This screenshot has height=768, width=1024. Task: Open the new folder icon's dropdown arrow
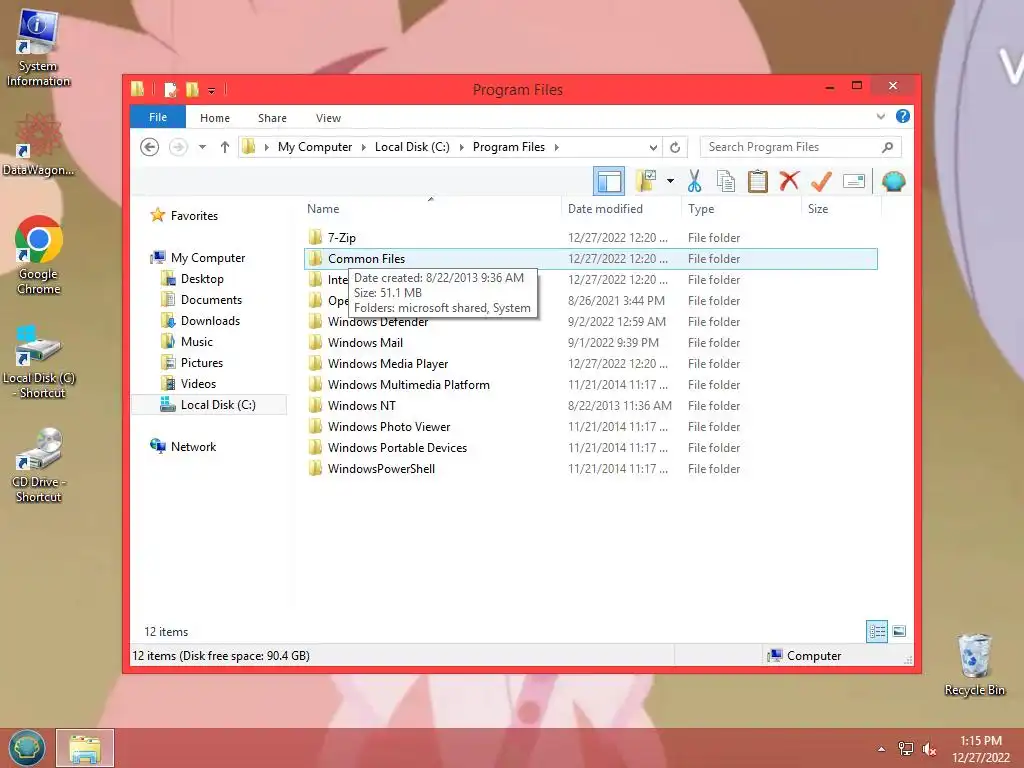pyautogui.click(x=670, y=181)
